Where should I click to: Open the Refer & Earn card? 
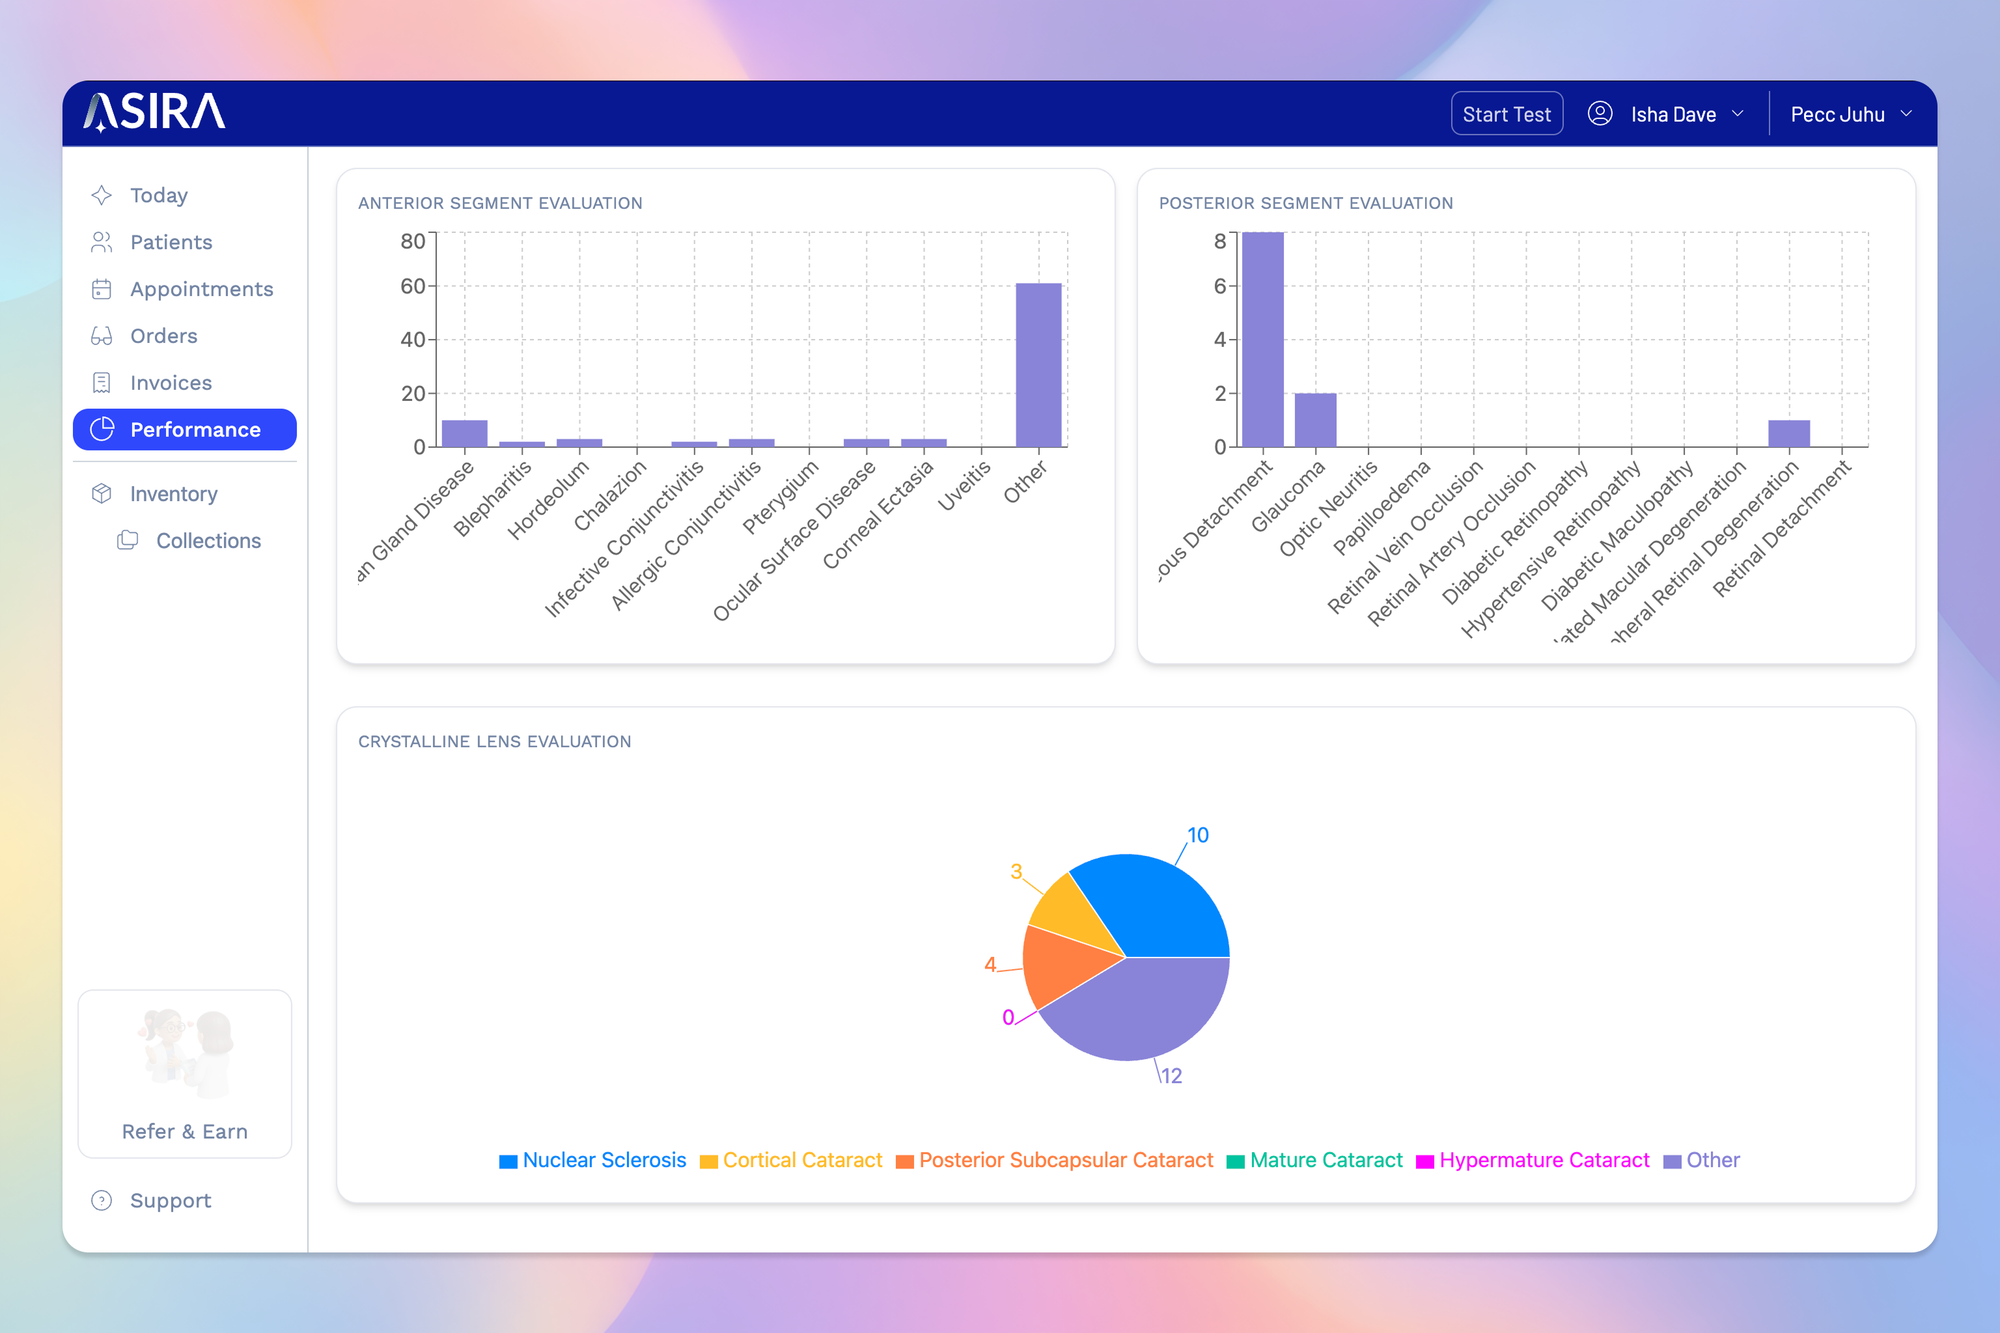[x=185, y=1074]
